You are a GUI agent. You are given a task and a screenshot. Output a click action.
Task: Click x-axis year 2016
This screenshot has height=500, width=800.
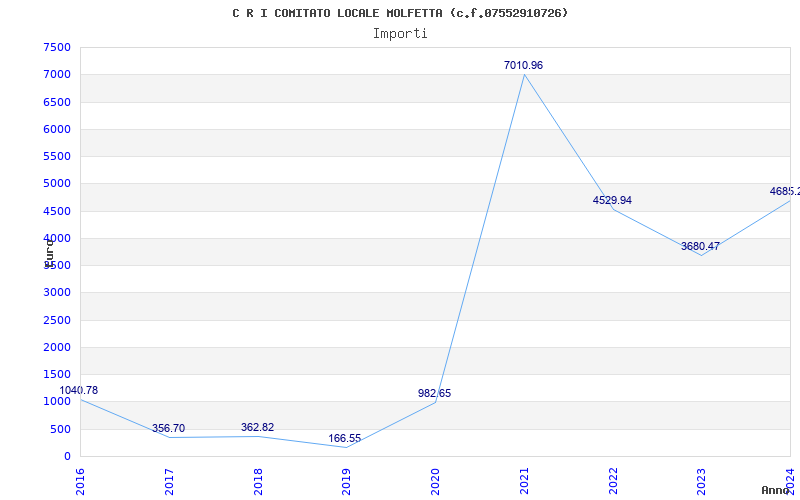[x=80, y=481]
